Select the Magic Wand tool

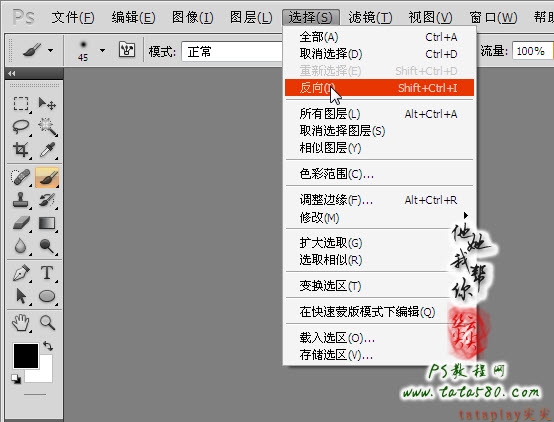point(47,127)
